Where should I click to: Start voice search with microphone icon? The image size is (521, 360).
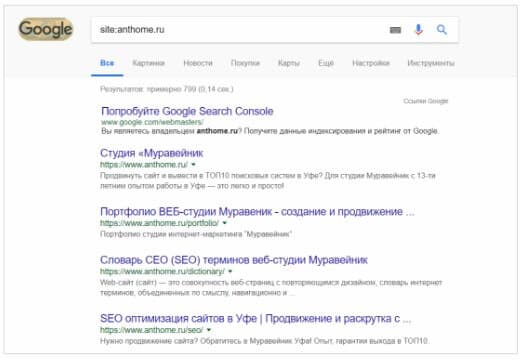point(418,30)
